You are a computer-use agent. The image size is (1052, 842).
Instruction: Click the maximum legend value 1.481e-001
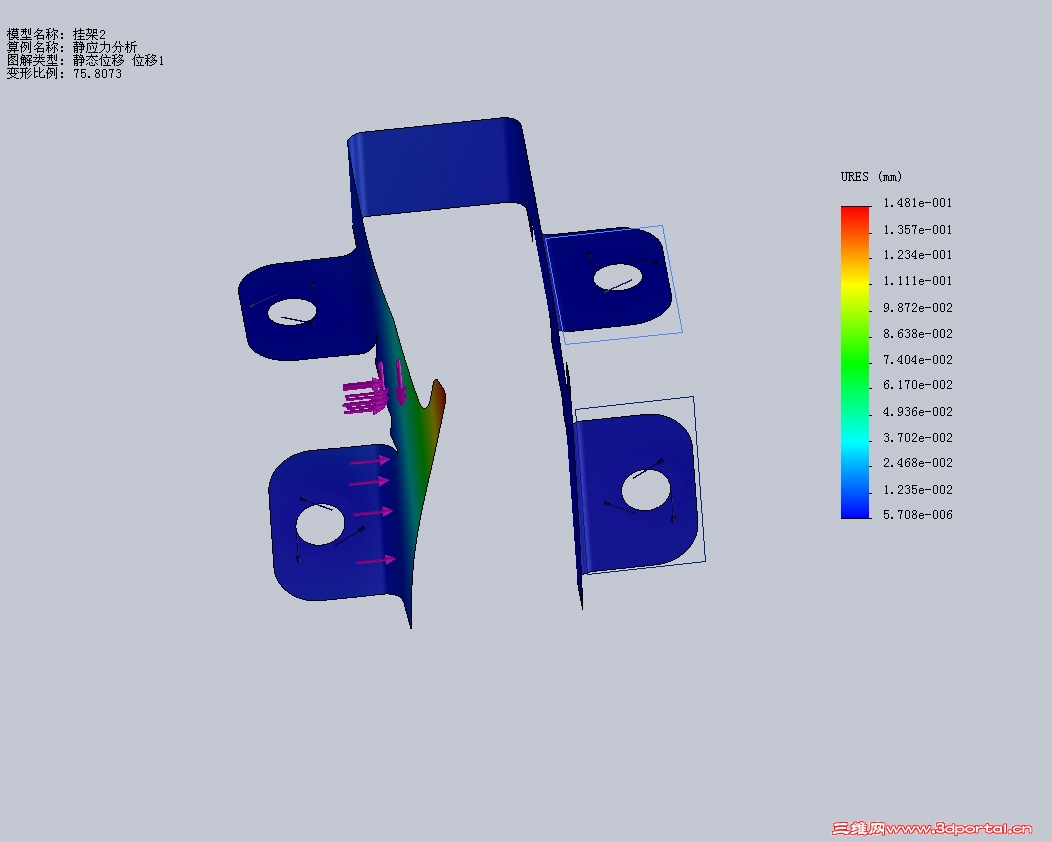(917, 203)
